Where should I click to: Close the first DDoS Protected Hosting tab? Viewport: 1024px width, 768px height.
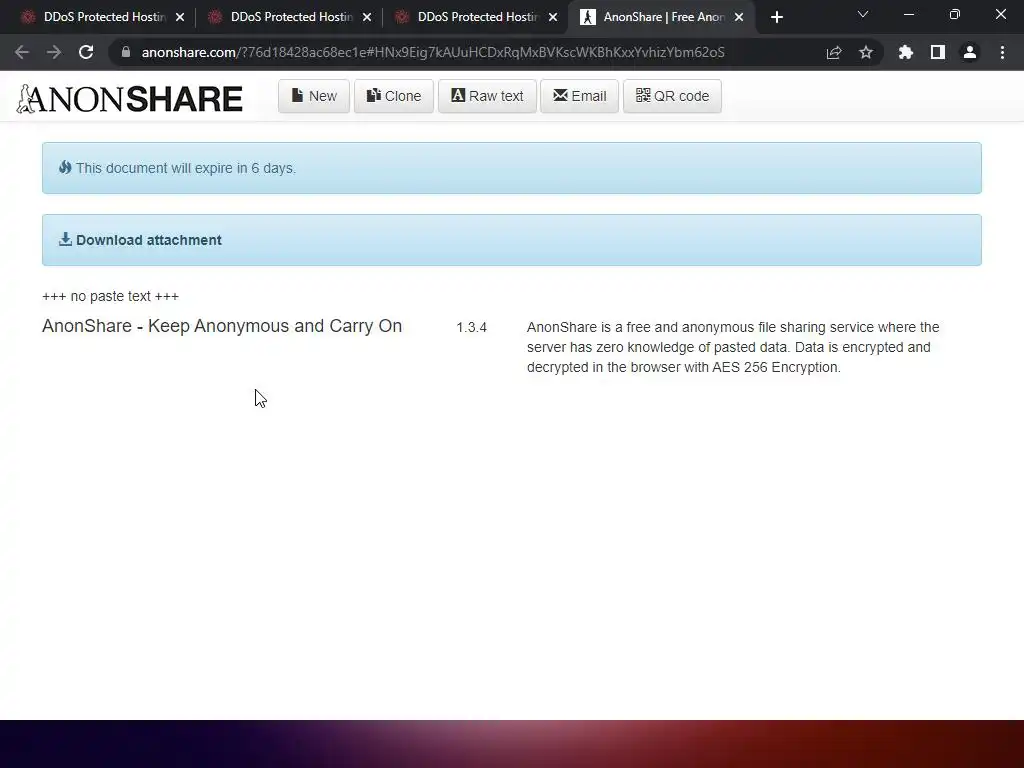click(180, 18)
